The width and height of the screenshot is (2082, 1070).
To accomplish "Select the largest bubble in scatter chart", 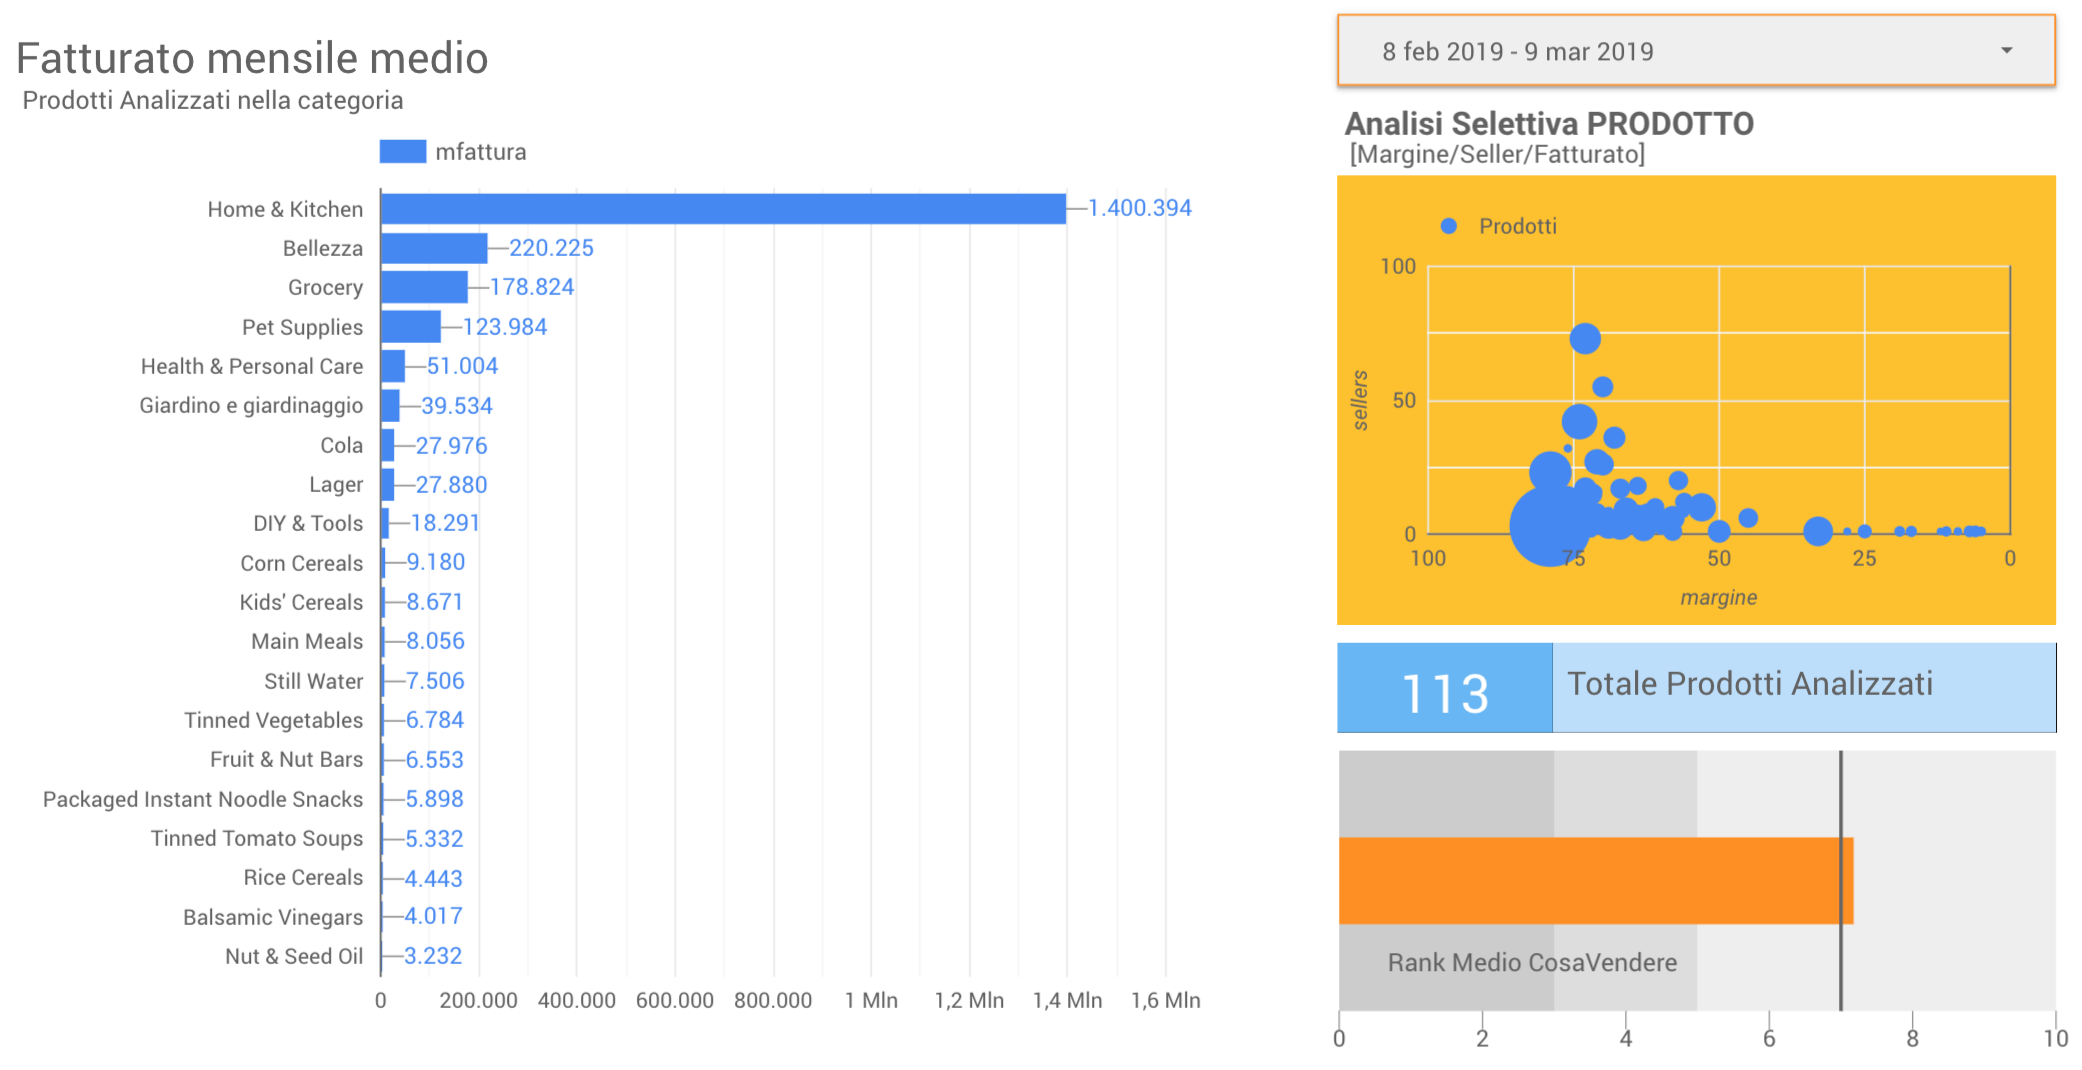I will [x=1549, y=526].
